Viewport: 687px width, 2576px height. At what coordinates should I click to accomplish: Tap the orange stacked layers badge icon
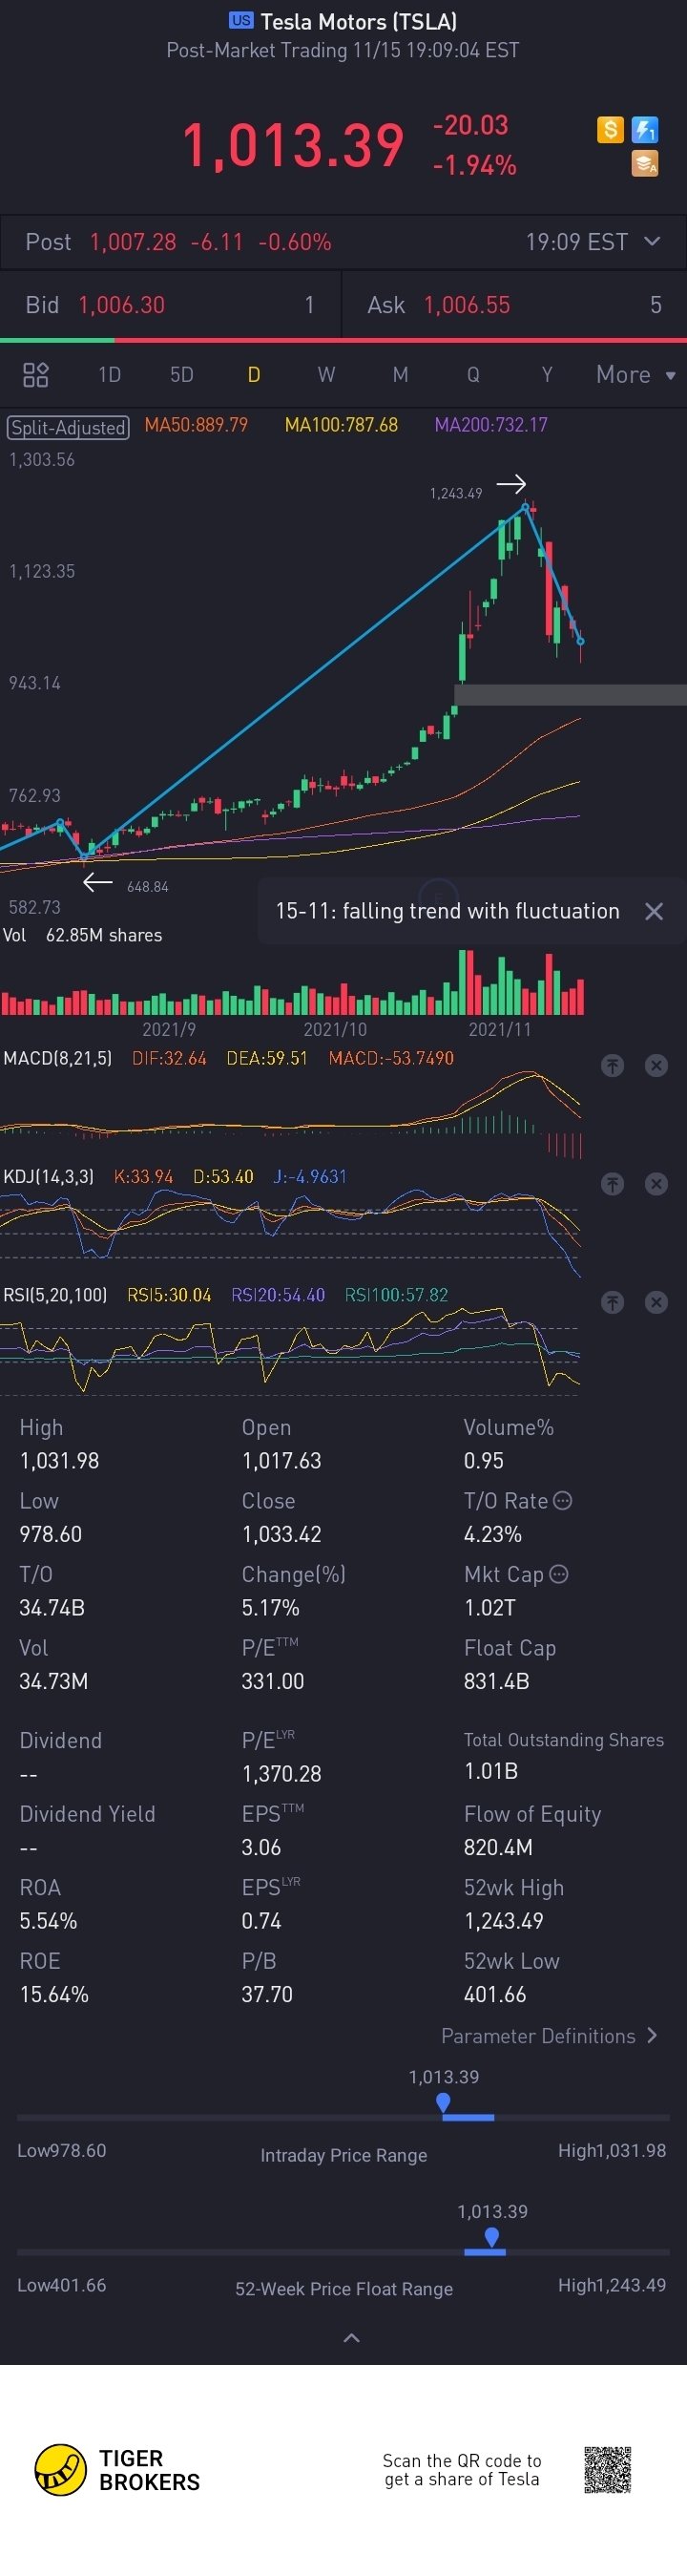click(x=645, y=163)
